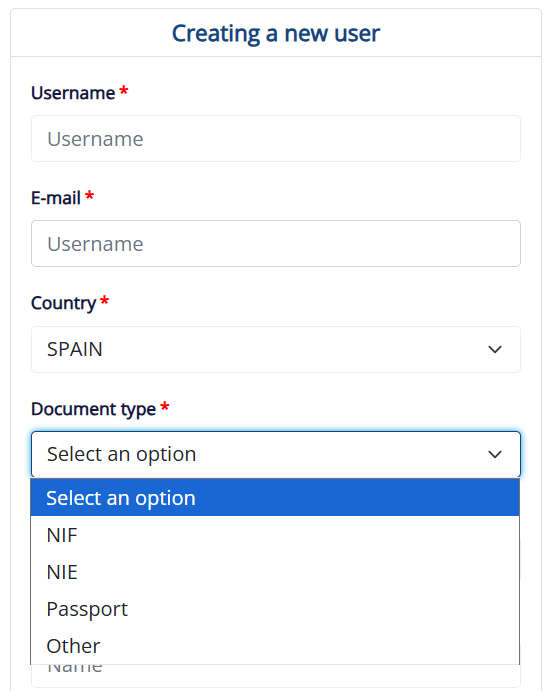Click the Country field label
The height and width of the screenshot is (691, 555).
[63, 303]
